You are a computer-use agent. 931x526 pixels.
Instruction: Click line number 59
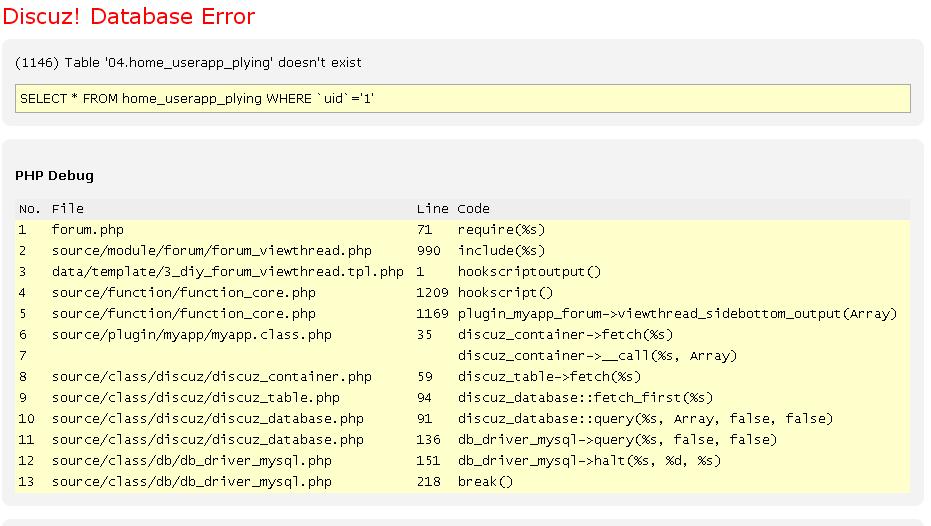click(x=425, y=377)
